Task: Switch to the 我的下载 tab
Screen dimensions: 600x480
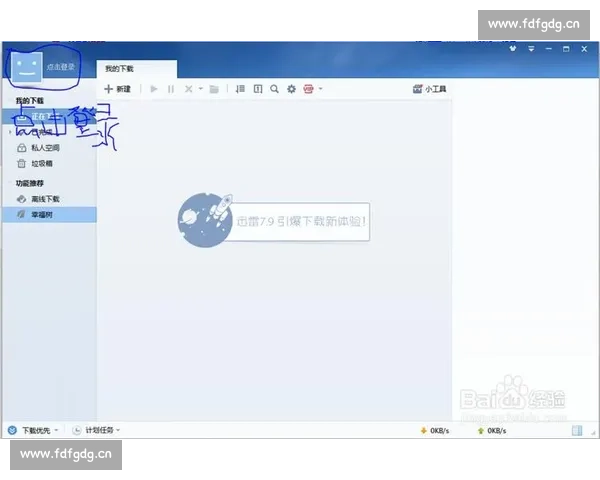Action: pos(121,69)
